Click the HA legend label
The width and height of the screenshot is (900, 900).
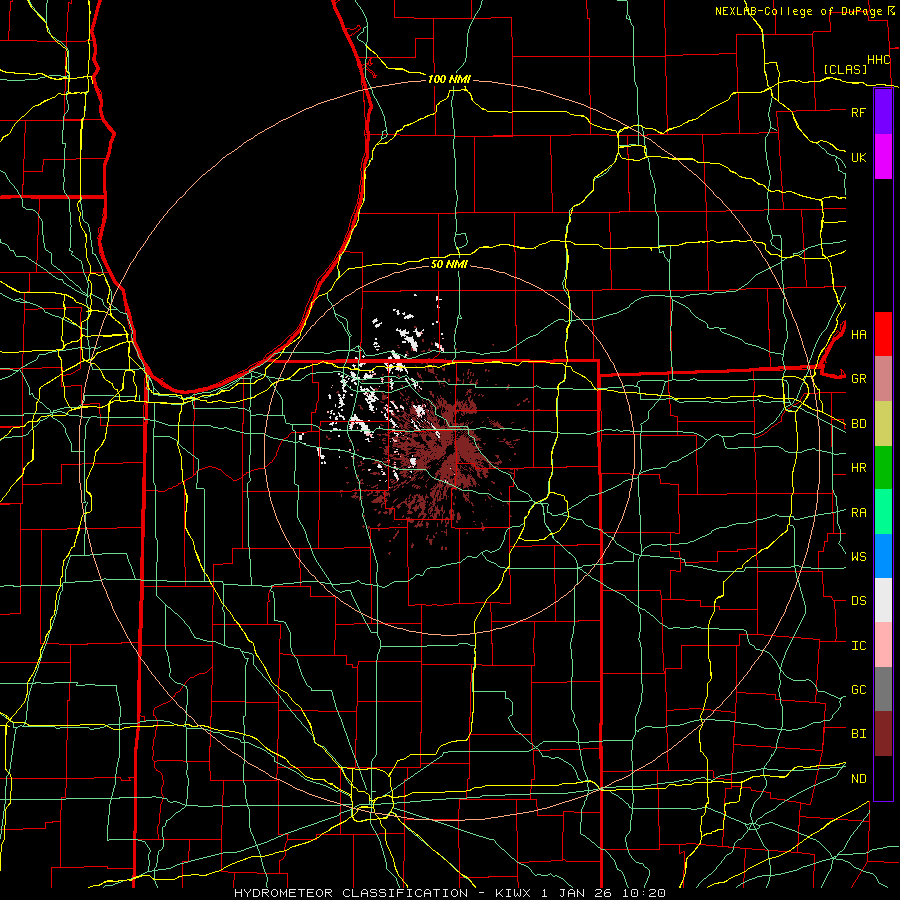tap(858, 335)
